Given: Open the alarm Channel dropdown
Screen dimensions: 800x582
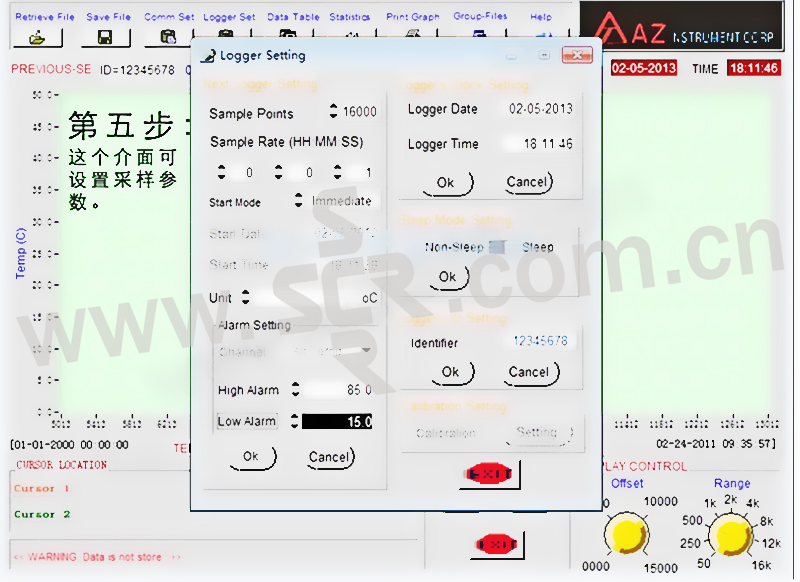Looking at the screenshot, I should (366, 351).
